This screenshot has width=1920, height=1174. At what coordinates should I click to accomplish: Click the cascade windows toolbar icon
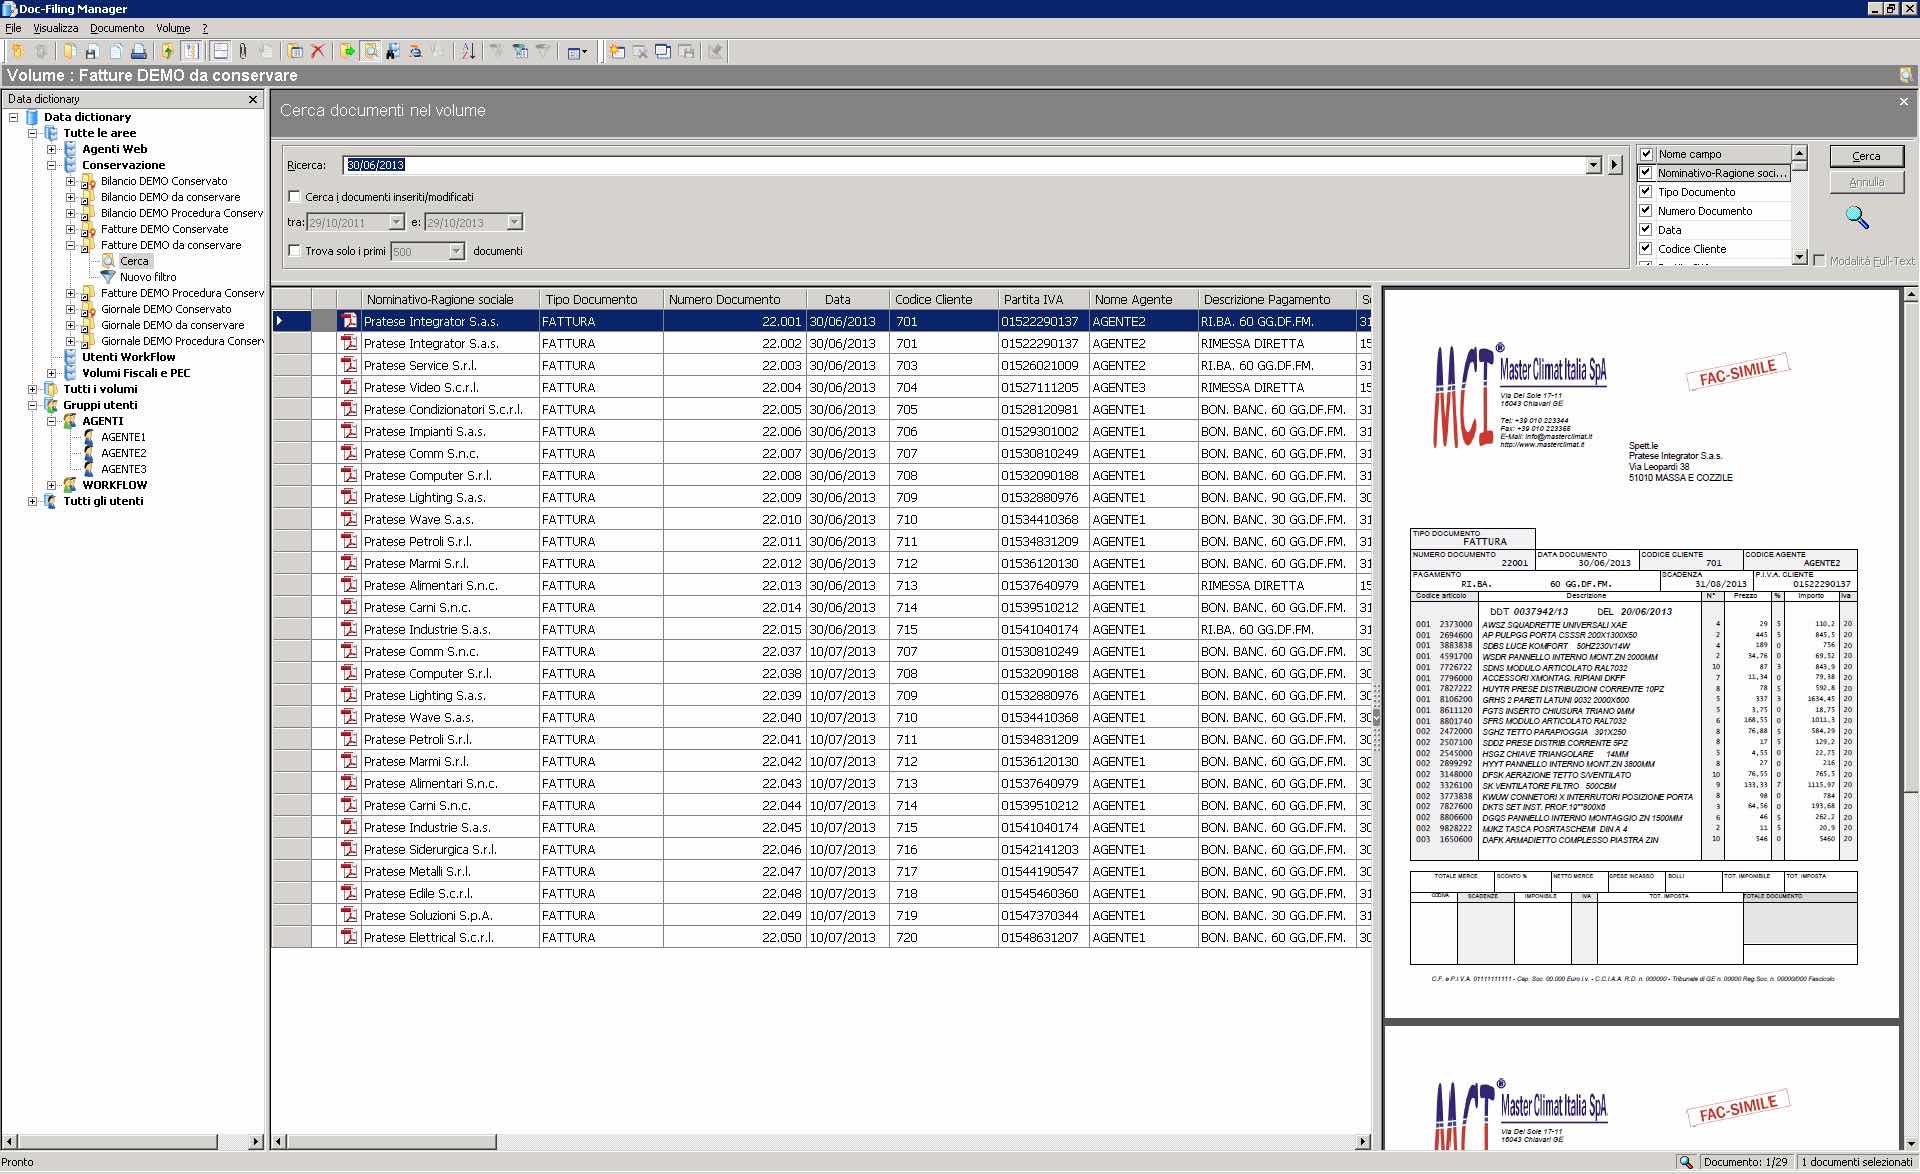(x=662, y=51)
